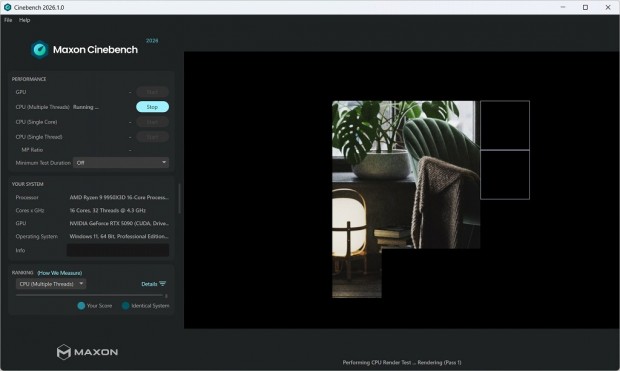Click the disabled GPU Start button

tap(152, 92)
